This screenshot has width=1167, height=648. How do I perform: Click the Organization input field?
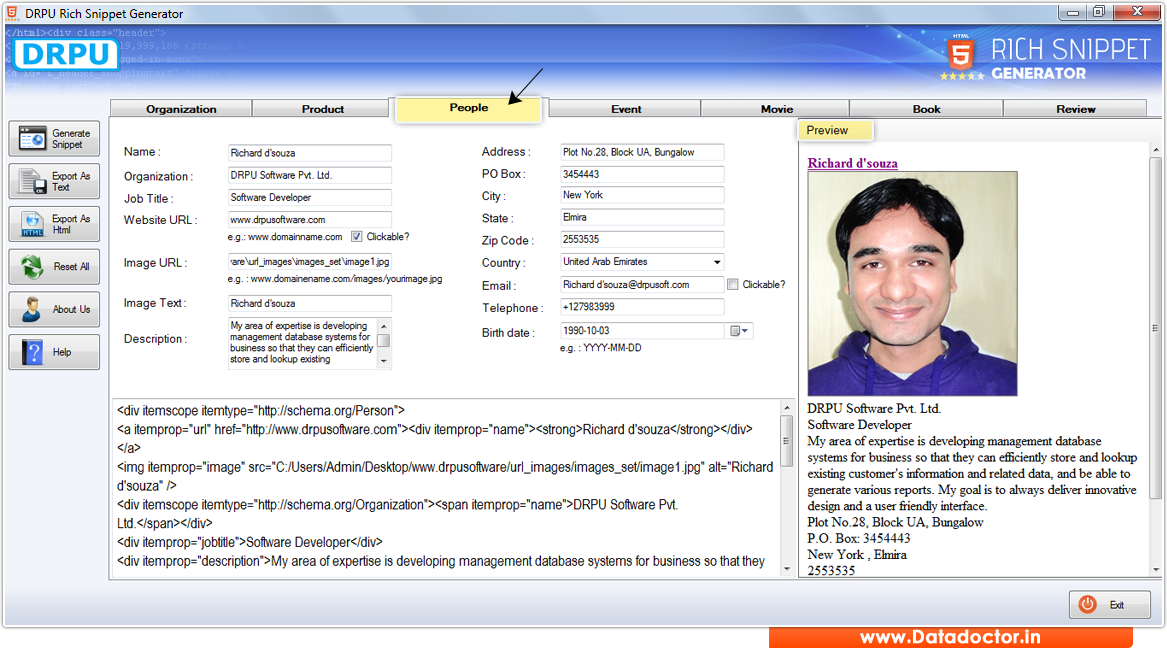tap(310, 175)
